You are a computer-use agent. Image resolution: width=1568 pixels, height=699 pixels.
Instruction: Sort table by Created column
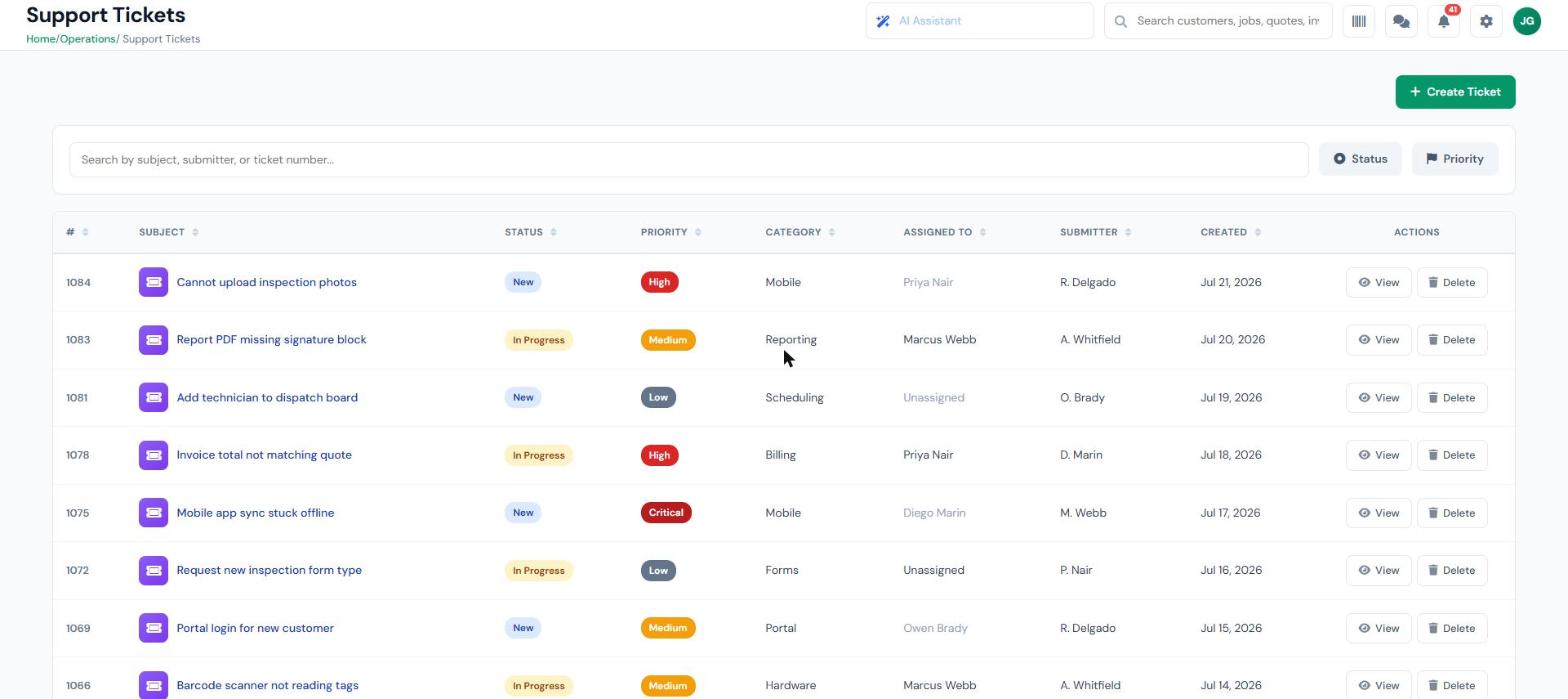pyautogui.click(x=1257, y=232)
